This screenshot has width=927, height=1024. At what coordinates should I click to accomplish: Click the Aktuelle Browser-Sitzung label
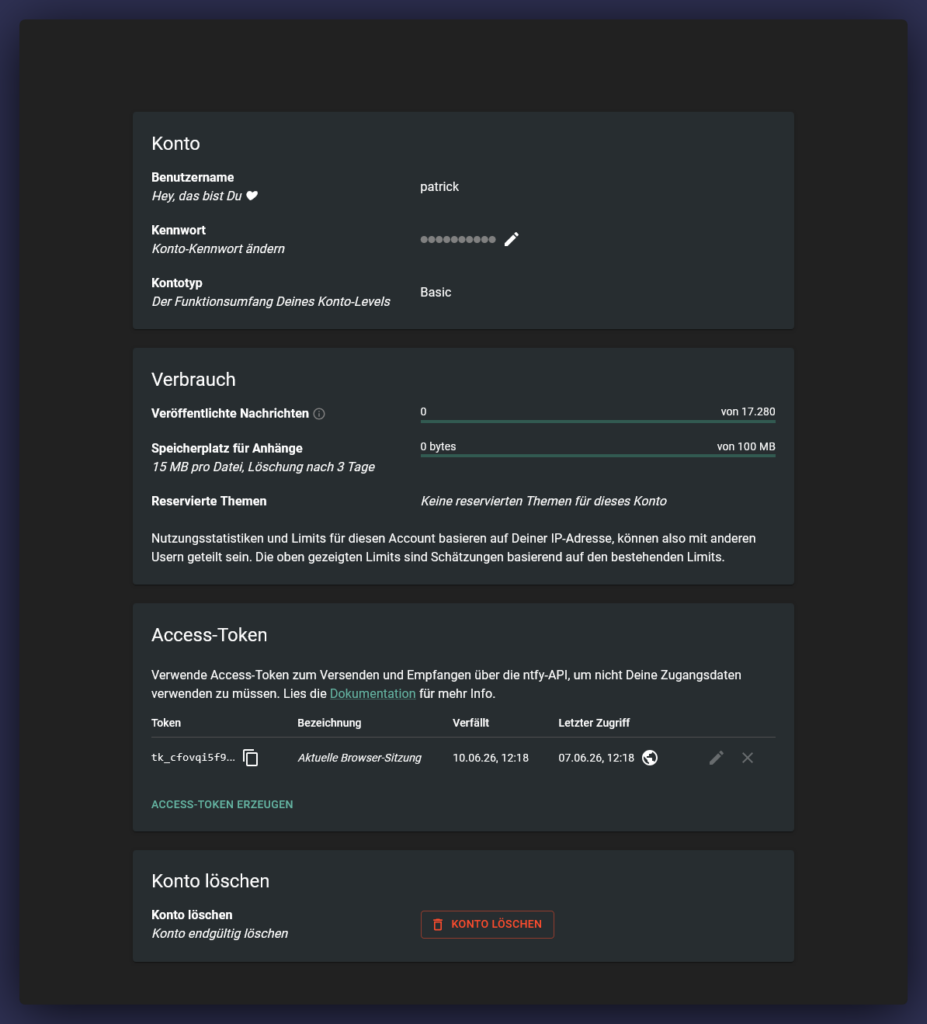[359, 758]
